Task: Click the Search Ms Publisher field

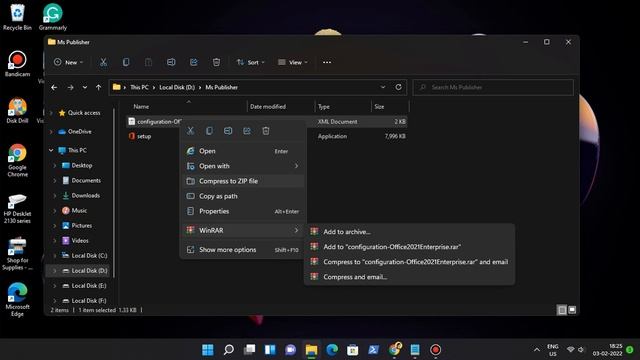Action: click(x=493, y=87)
